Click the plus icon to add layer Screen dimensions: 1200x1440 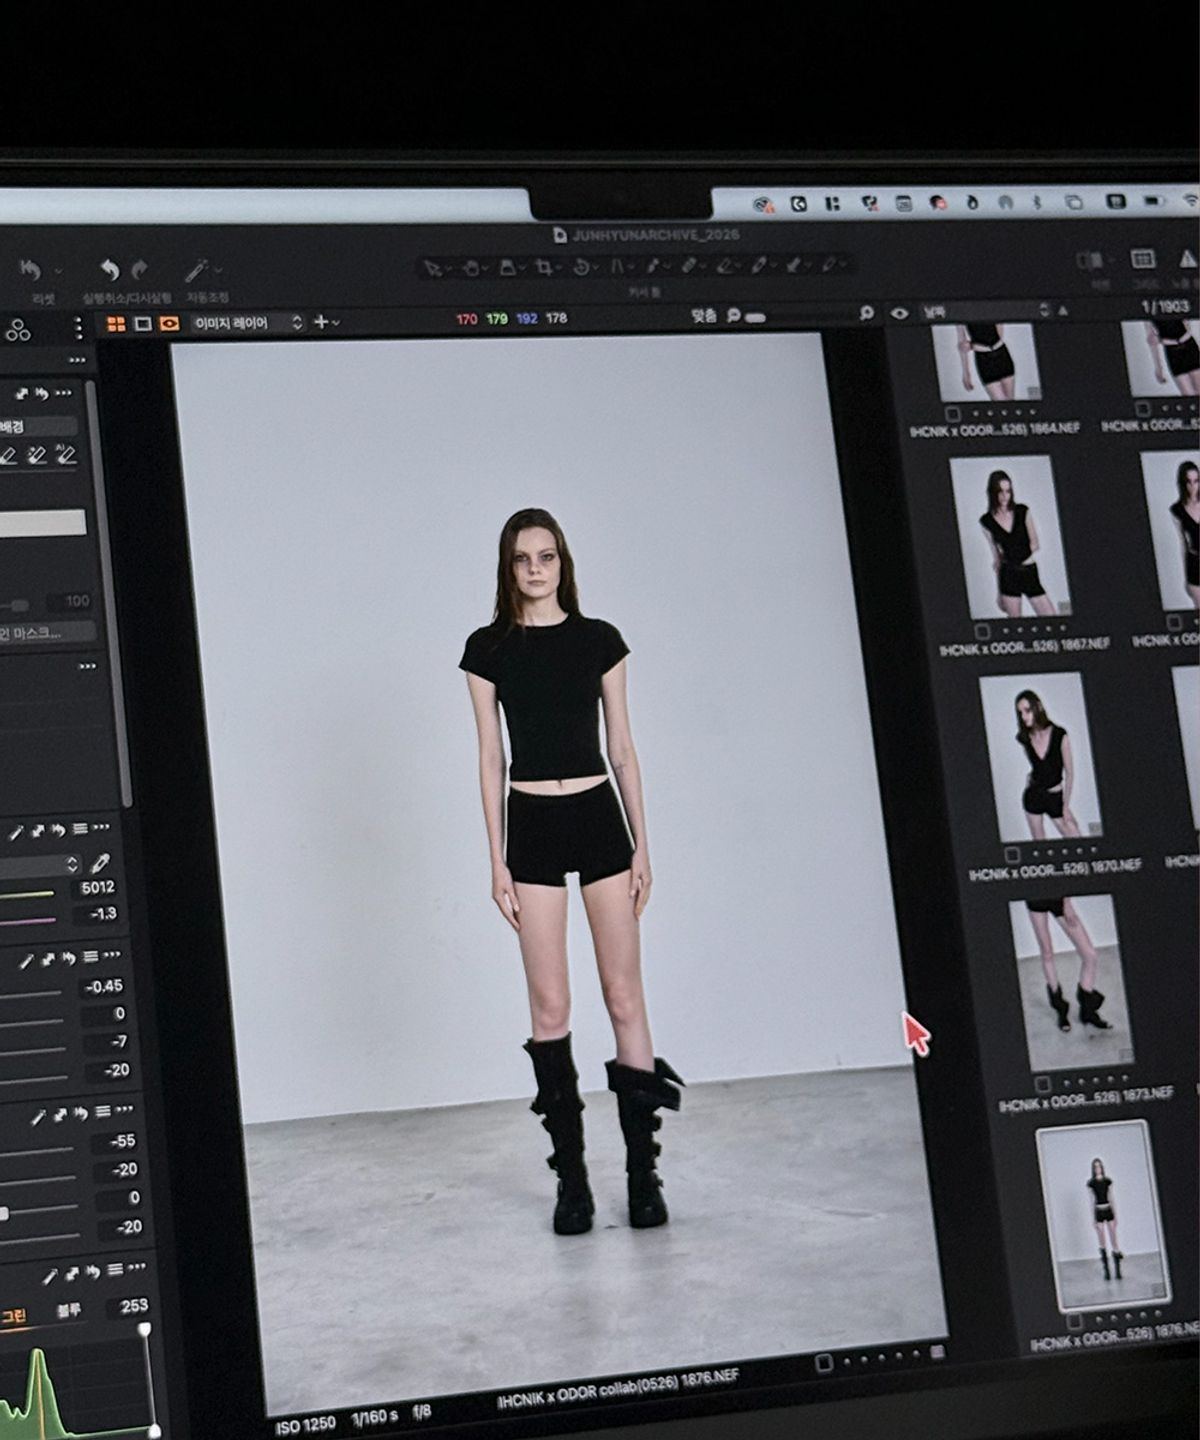click(x=320, y=322)
